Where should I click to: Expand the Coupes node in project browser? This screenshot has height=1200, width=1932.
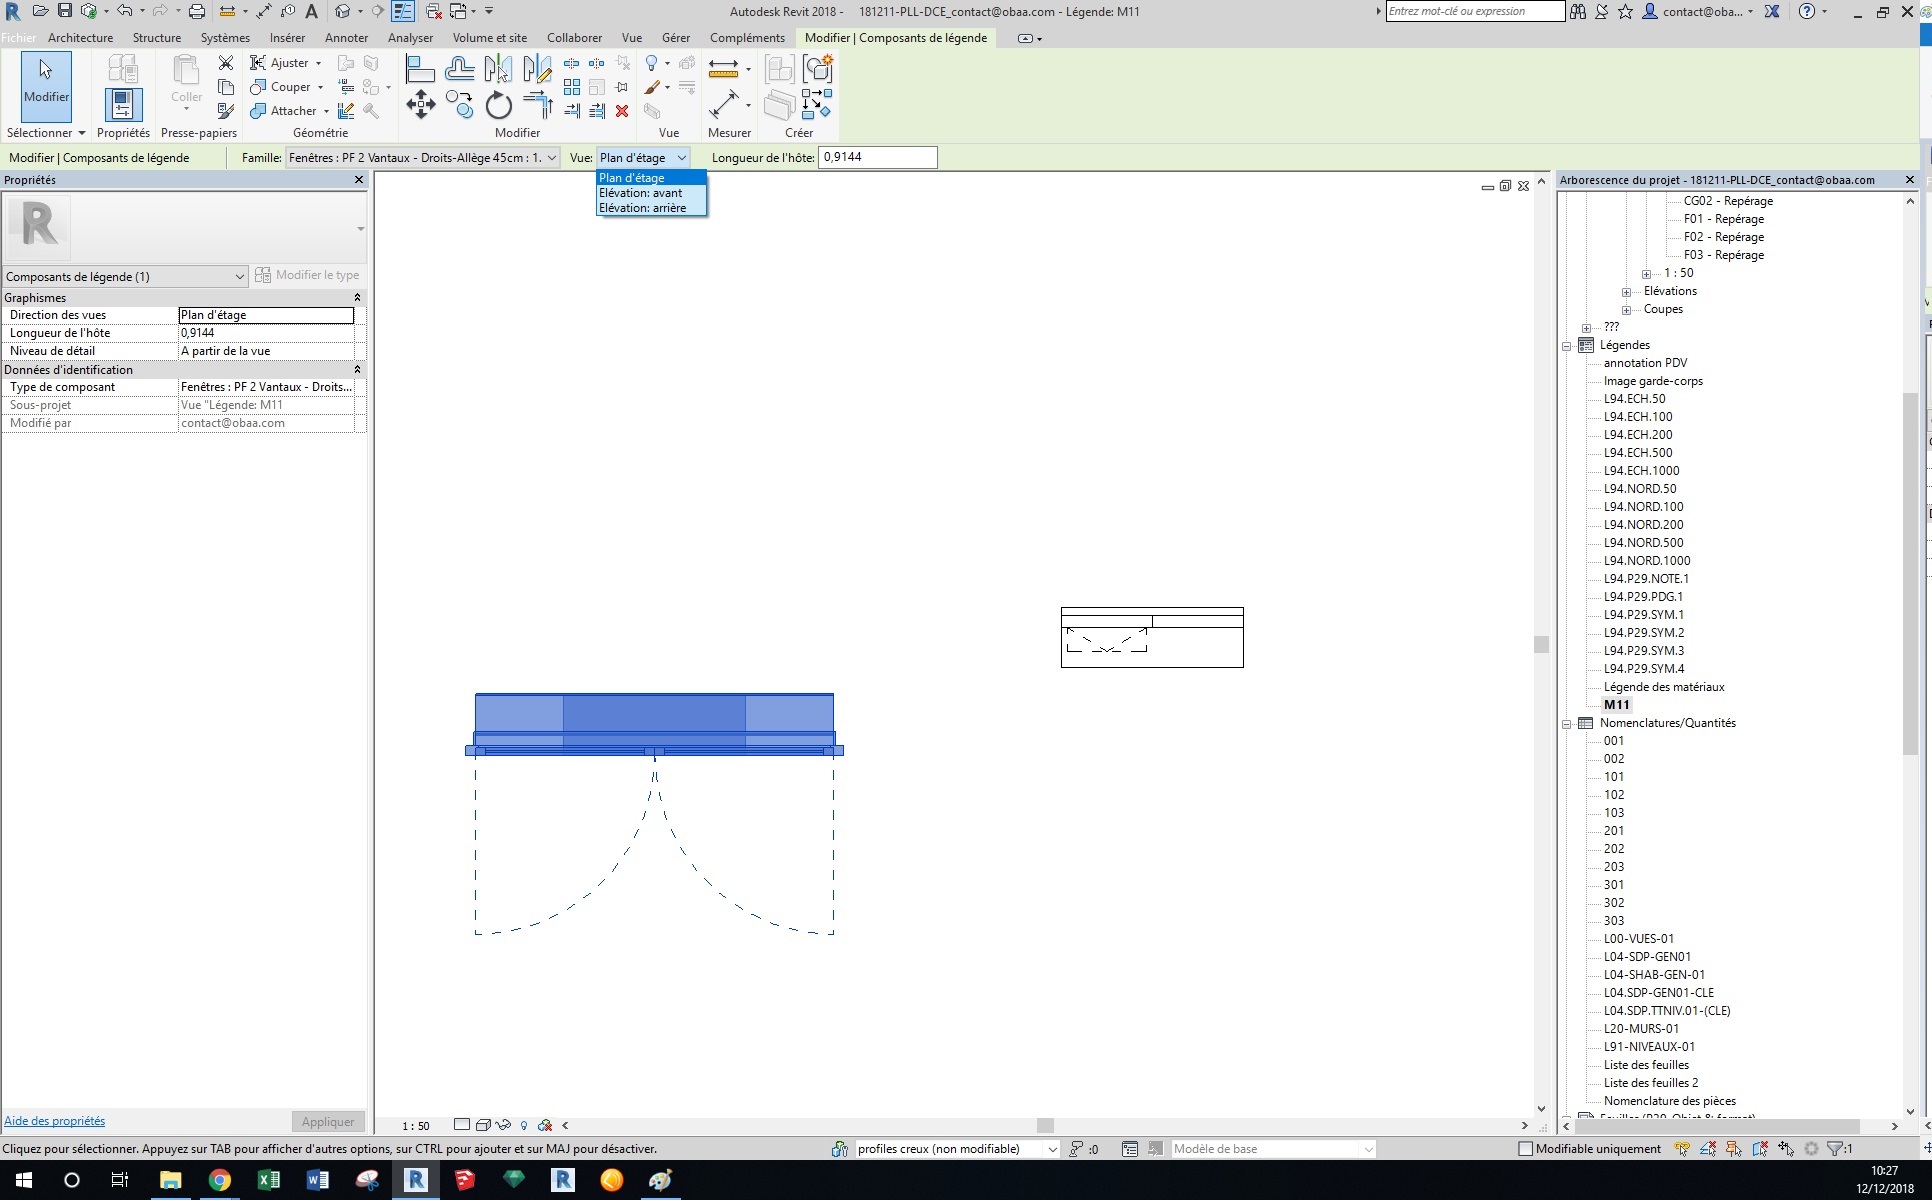1628,310
